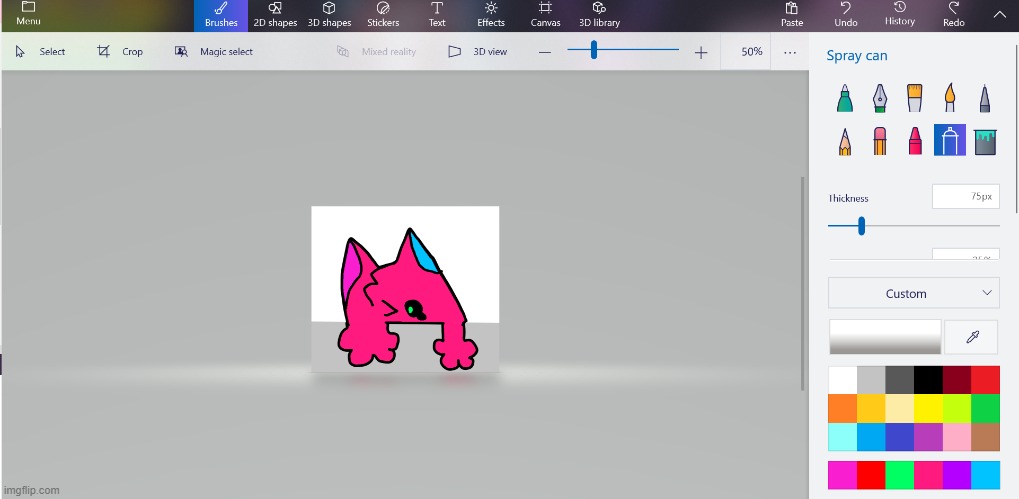
Task: Select the Fill bucket tool
Action: [985, 140]
